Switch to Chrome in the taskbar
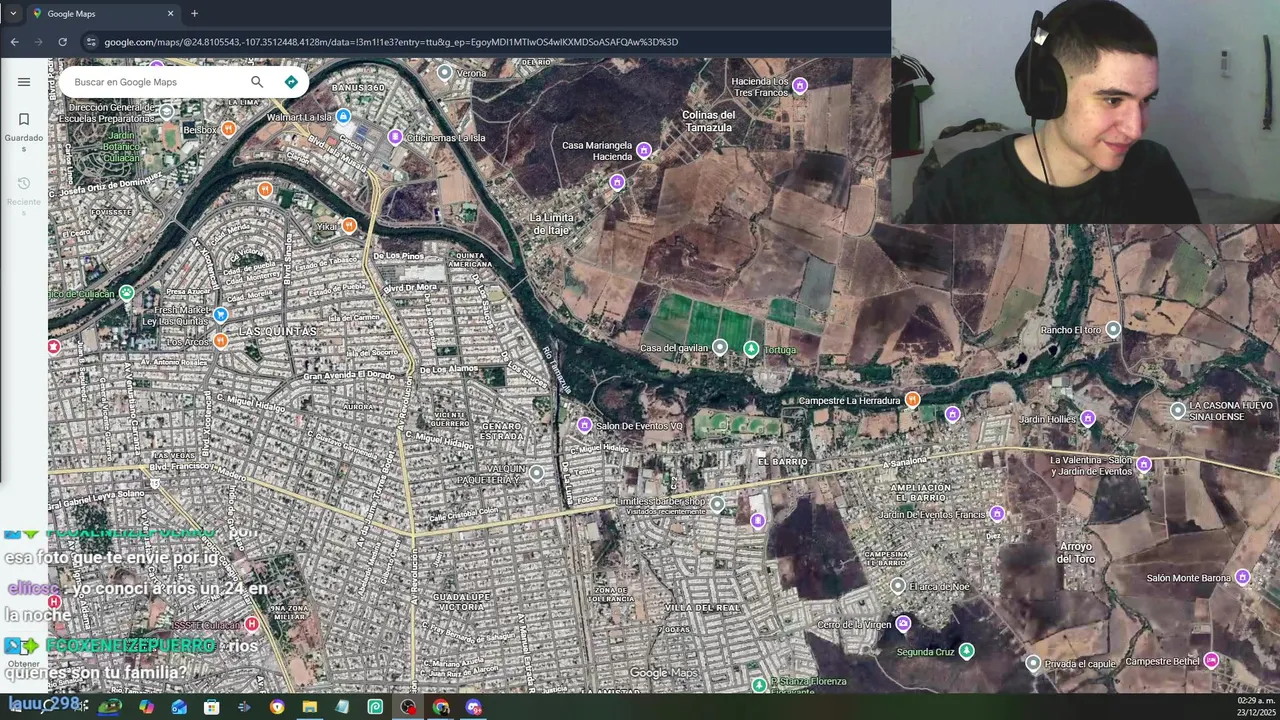This screenshot has width=1280, height=720. [441, 707]
